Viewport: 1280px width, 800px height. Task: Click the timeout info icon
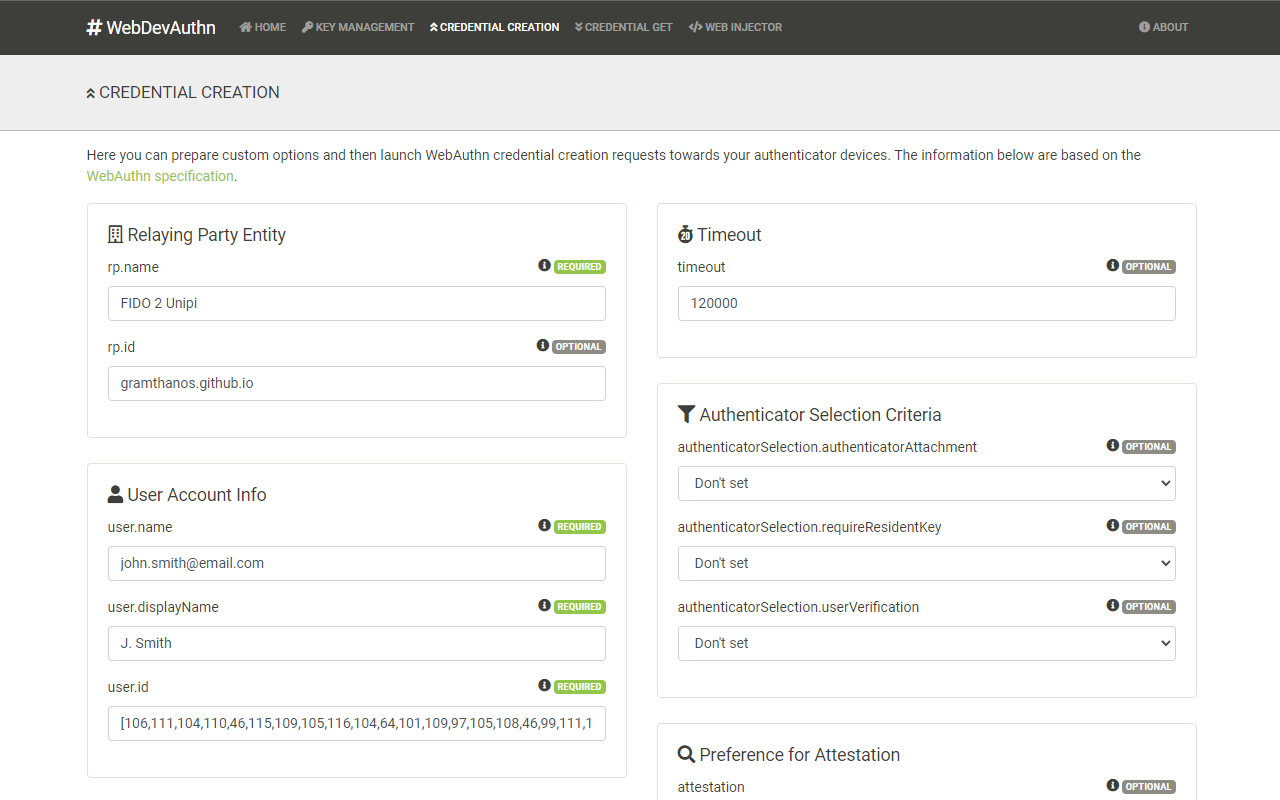point(1112,266)
